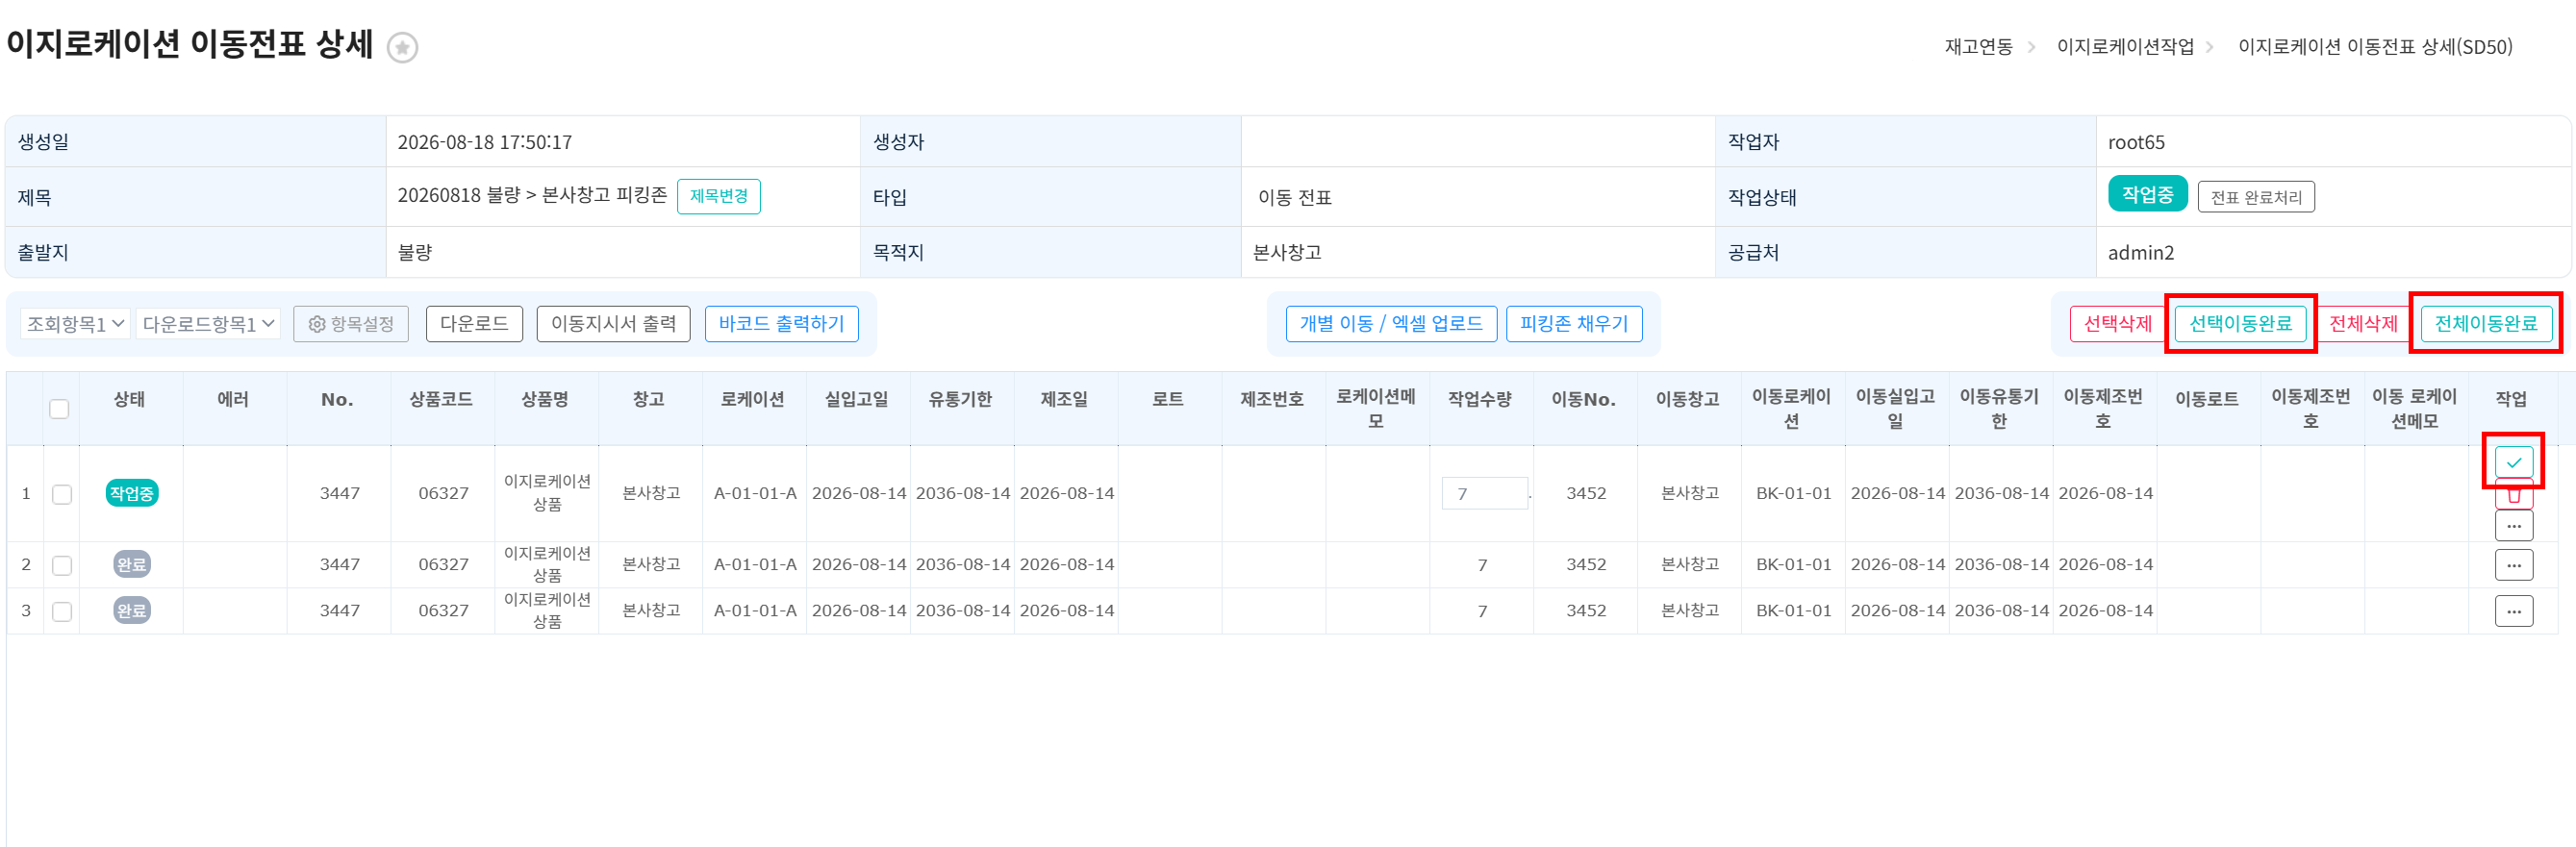
Task: Click the 이지로케이션작업 breadcrumb item
Action: 2124,47
